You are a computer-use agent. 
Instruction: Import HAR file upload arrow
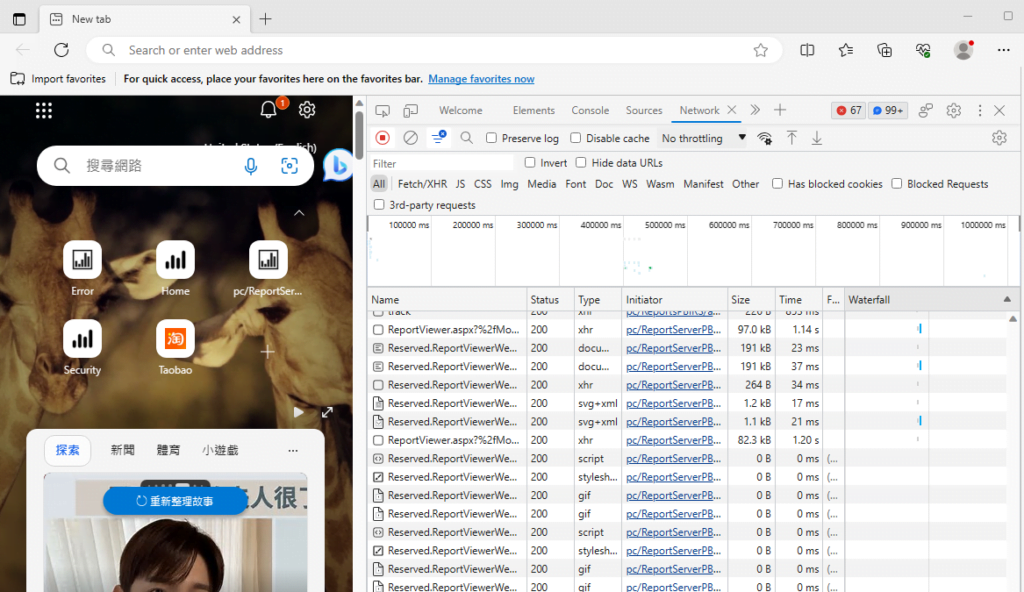tap(792, 138)
